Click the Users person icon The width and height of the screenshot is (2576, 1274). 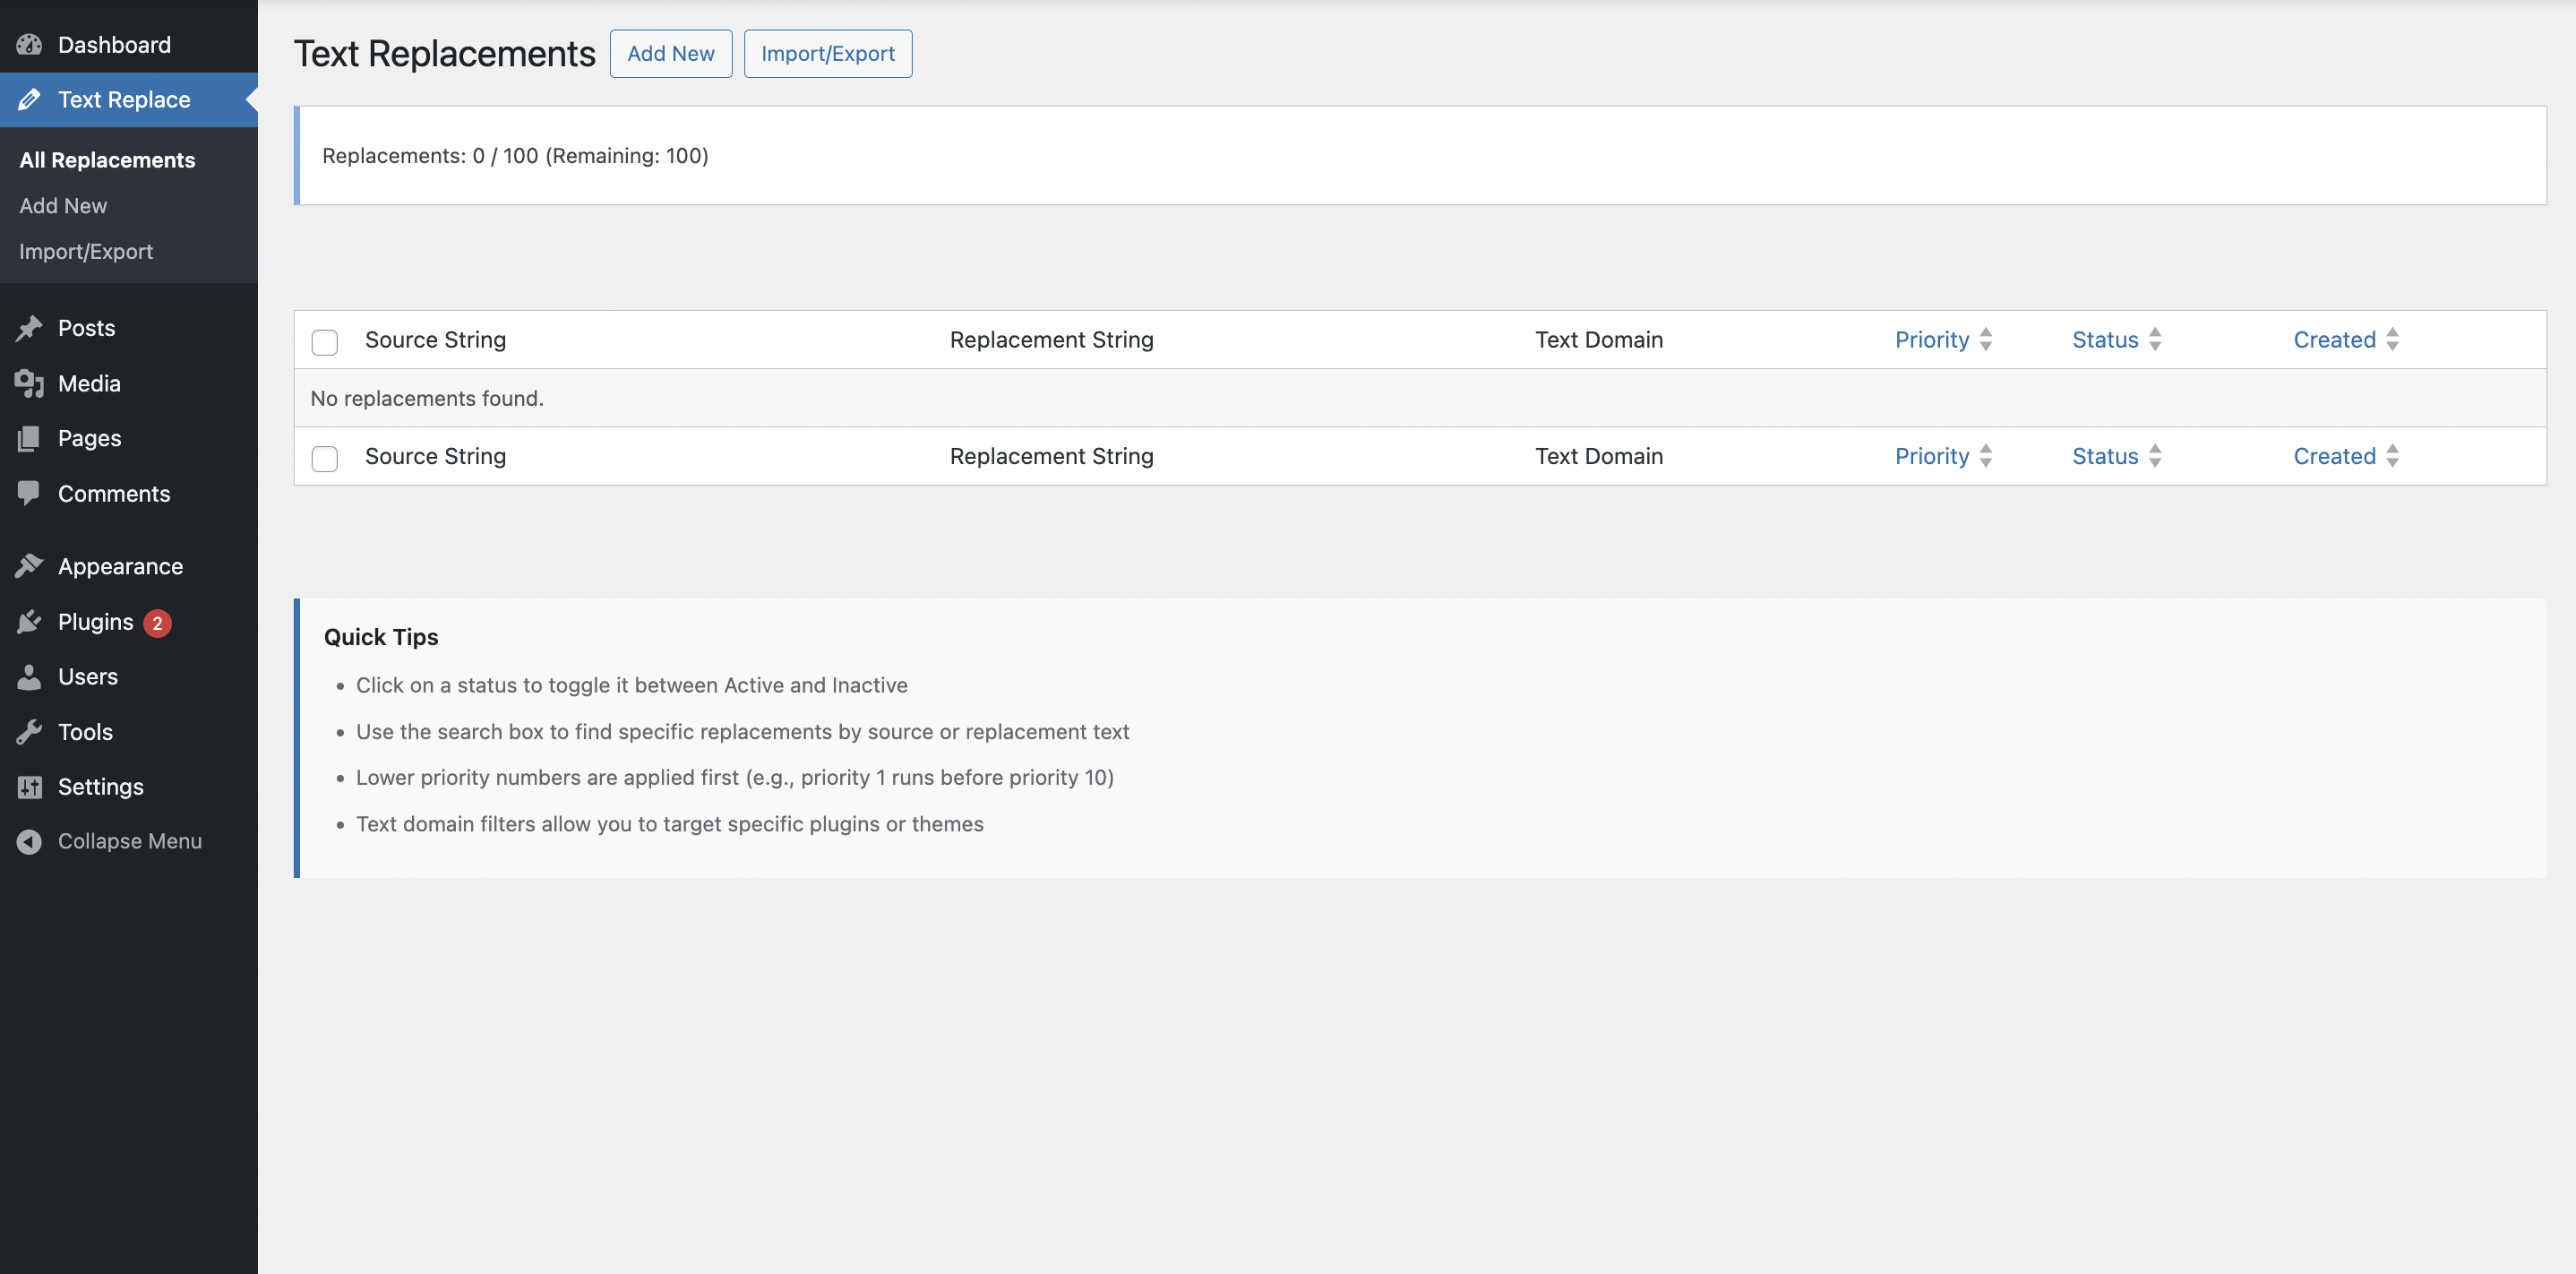pyautogui.click(x=29, y=676)
